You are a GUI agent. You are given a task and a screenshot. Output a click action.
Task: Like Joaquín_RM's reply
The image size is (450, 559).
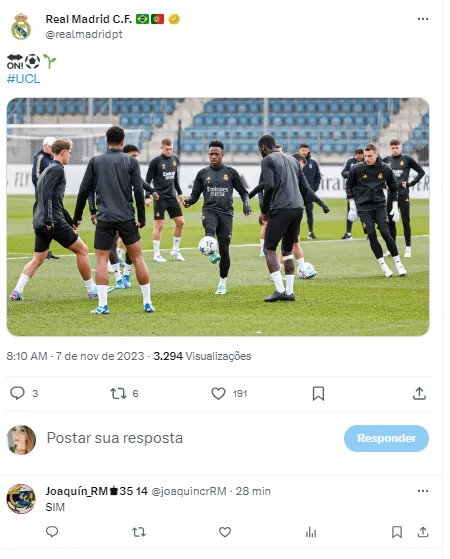coord(225,532)
